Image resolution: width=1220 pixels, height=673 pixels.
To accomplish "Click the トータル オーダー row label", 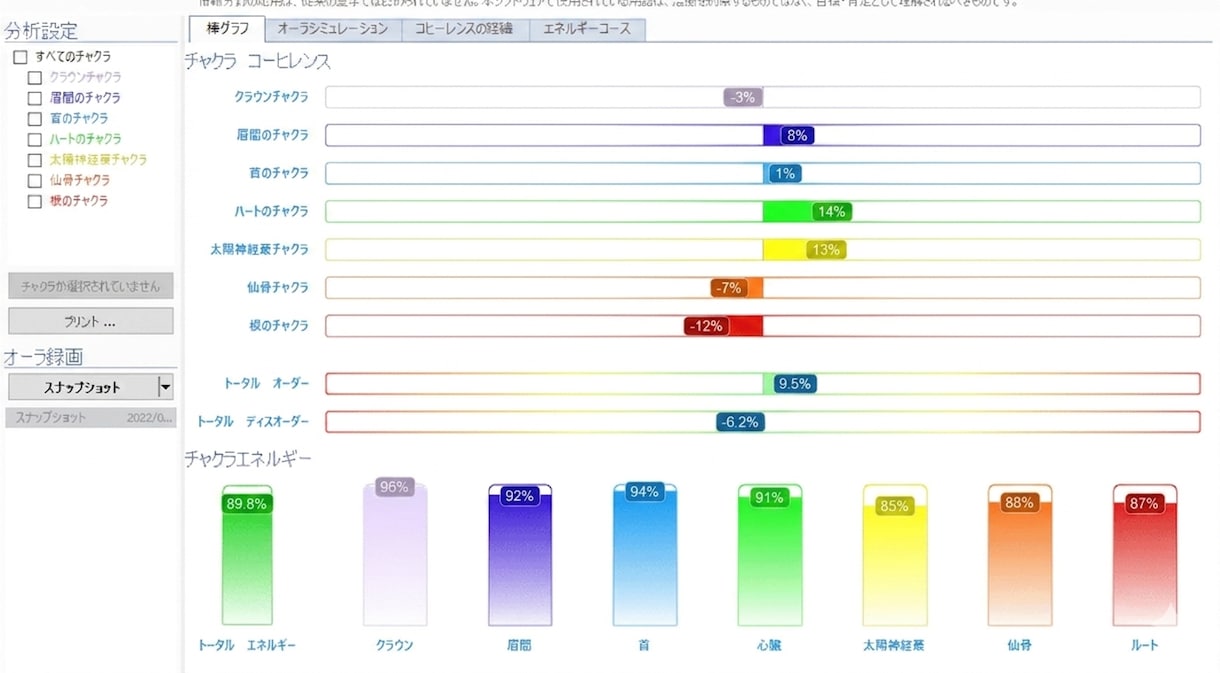I will (265, 383).
